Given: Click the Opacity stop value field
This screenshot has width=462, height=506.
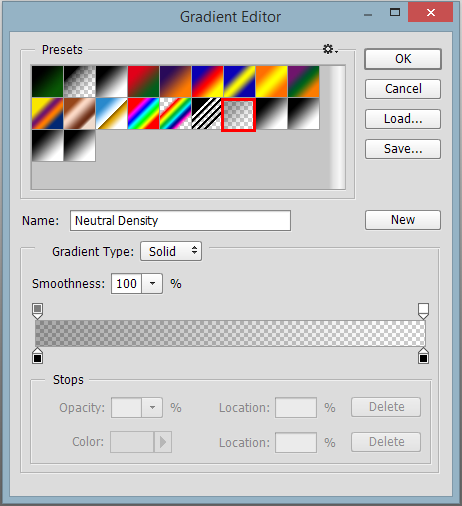Looking at the screenshot, I should pyautogui.click(x=126, y=407).
